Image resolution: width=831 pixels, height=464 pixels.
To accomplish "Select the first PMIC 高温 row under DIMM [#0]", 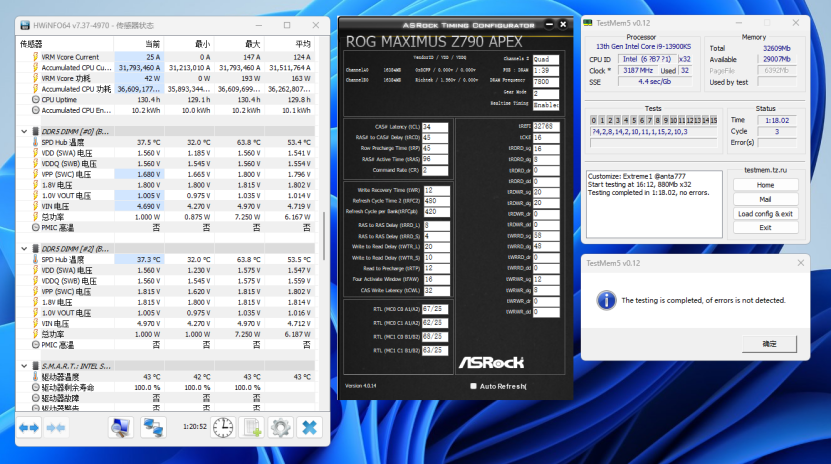I will coord(165,227).
